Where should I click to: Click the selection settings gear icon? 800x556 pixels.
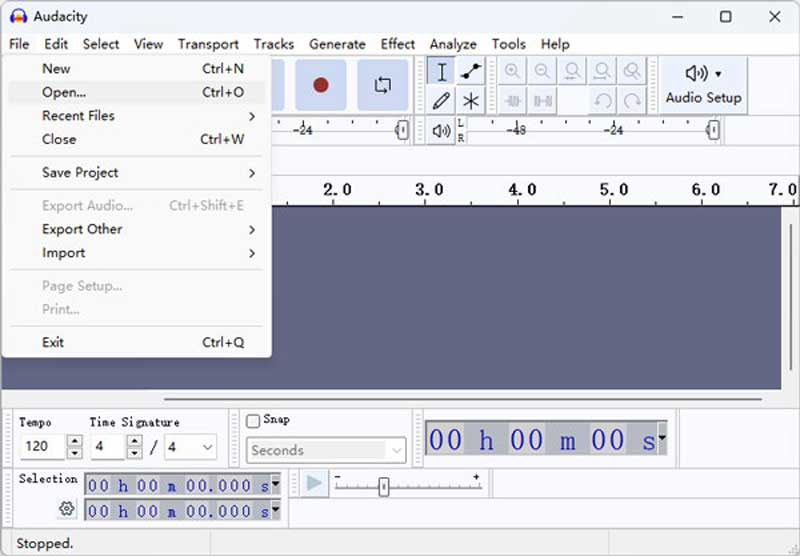click(66, 509)
